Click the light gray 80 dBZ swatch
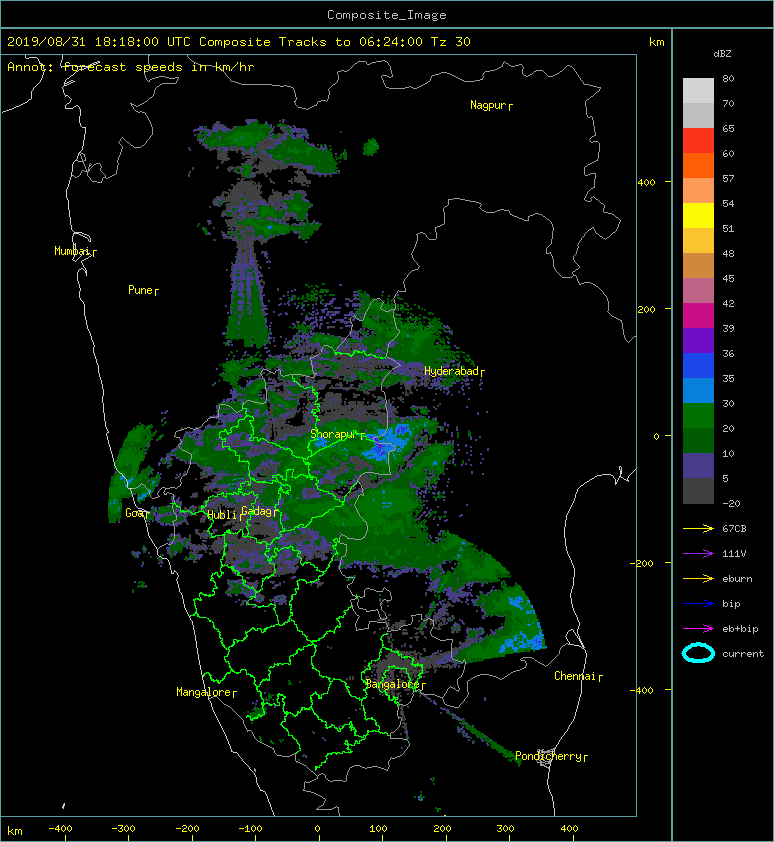This screenshot has height=842, width=774. pos(698,90)
